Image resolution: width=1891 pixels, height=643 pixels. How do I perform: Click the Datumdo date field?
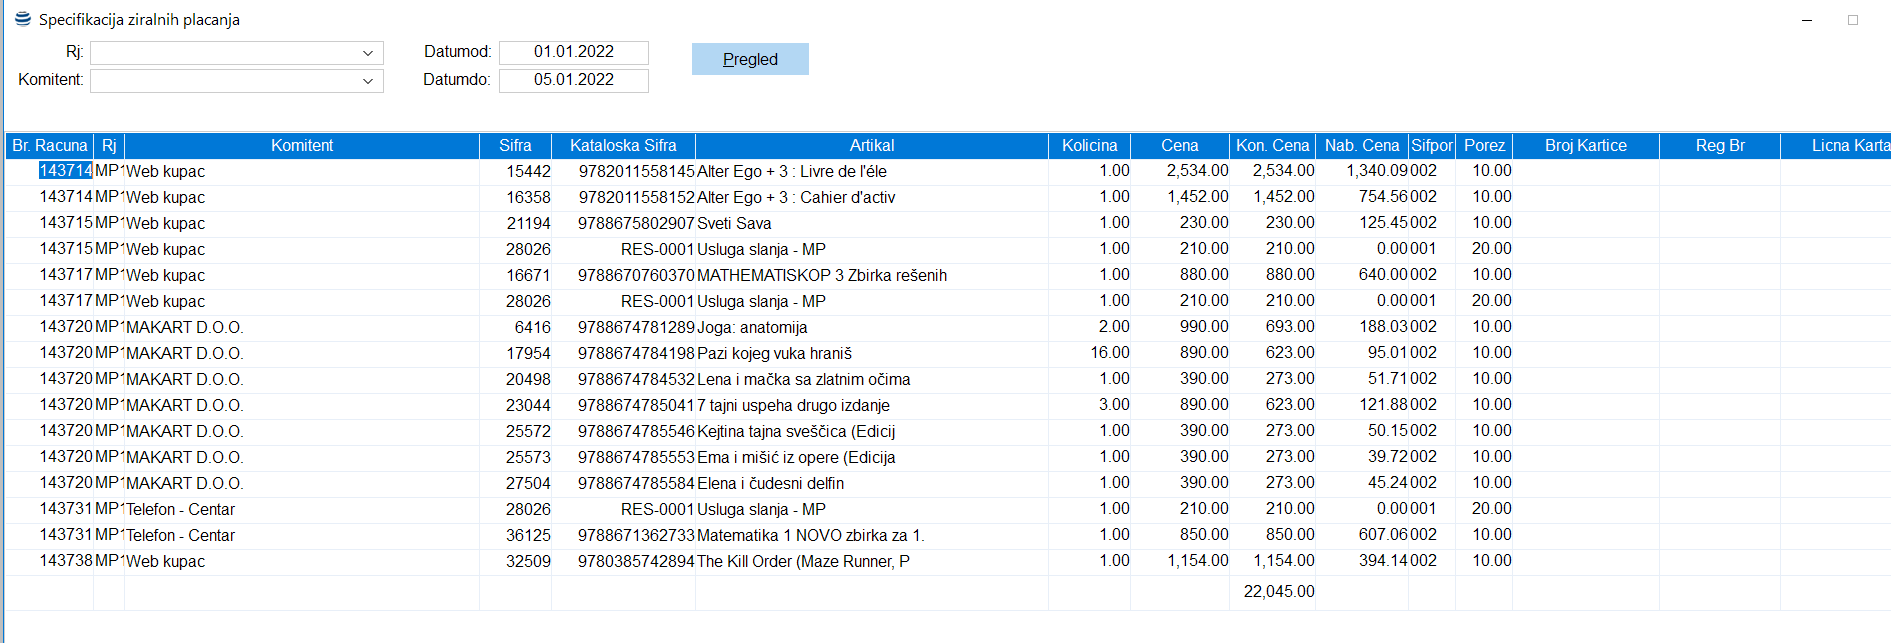(573, 80)
